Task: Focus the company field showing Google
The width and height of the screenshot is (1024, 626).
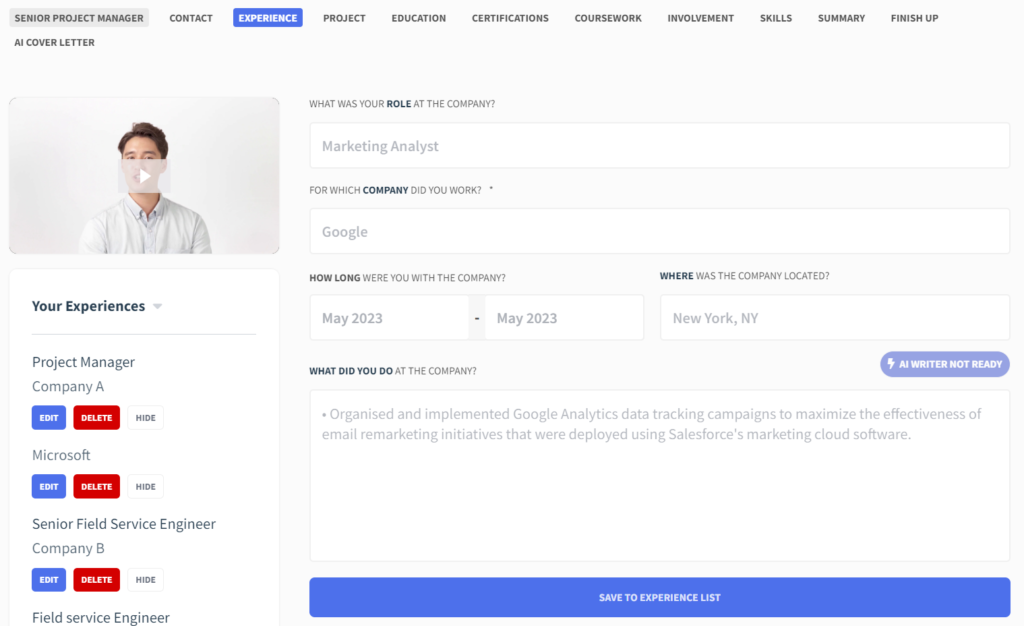Action: point(660,231)
